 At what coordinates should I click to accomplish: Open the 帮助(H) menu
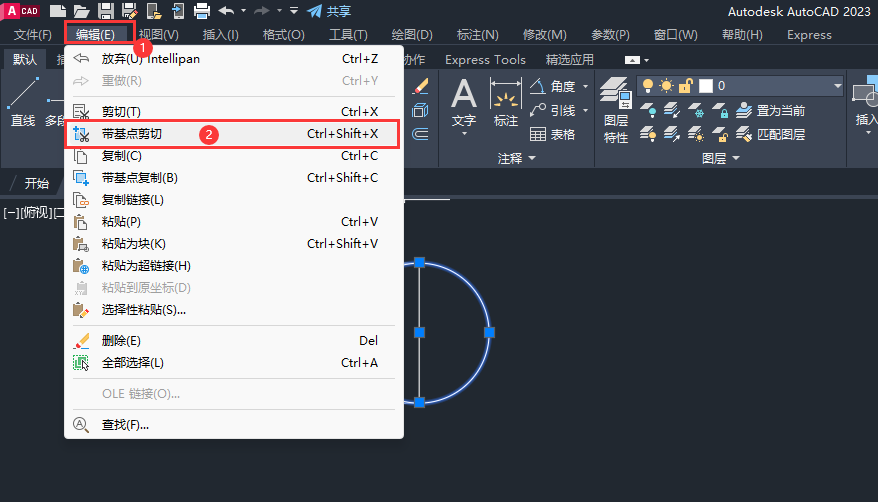[742, 35]
